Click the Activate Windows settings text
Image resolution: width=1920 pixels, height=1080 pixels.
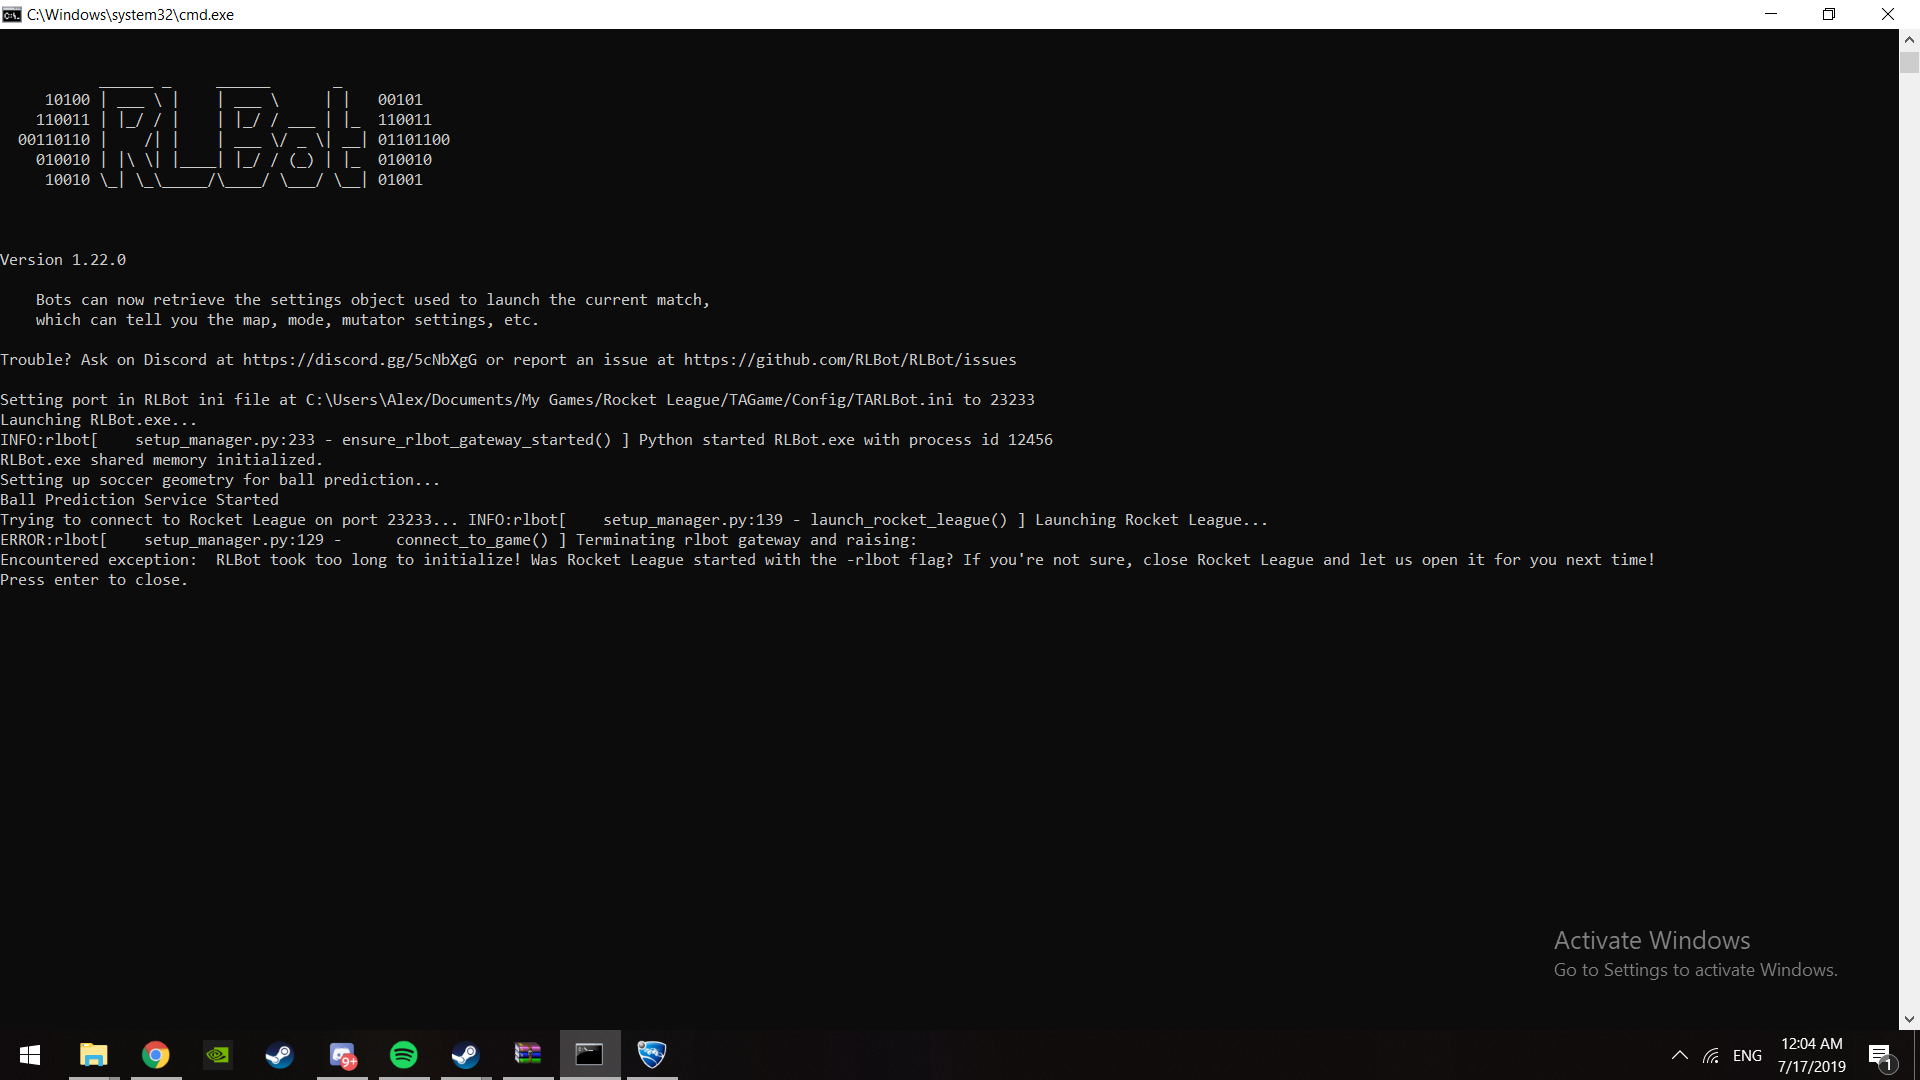coord(1695,969)
